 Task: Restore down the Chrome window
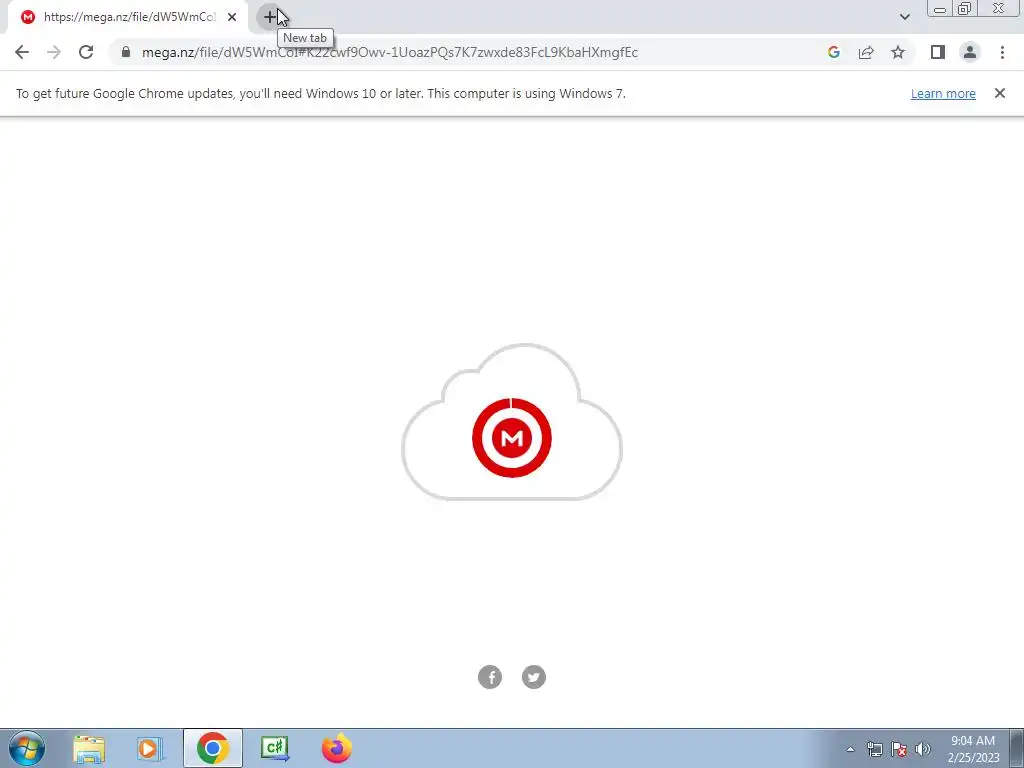tap(964, 9)
